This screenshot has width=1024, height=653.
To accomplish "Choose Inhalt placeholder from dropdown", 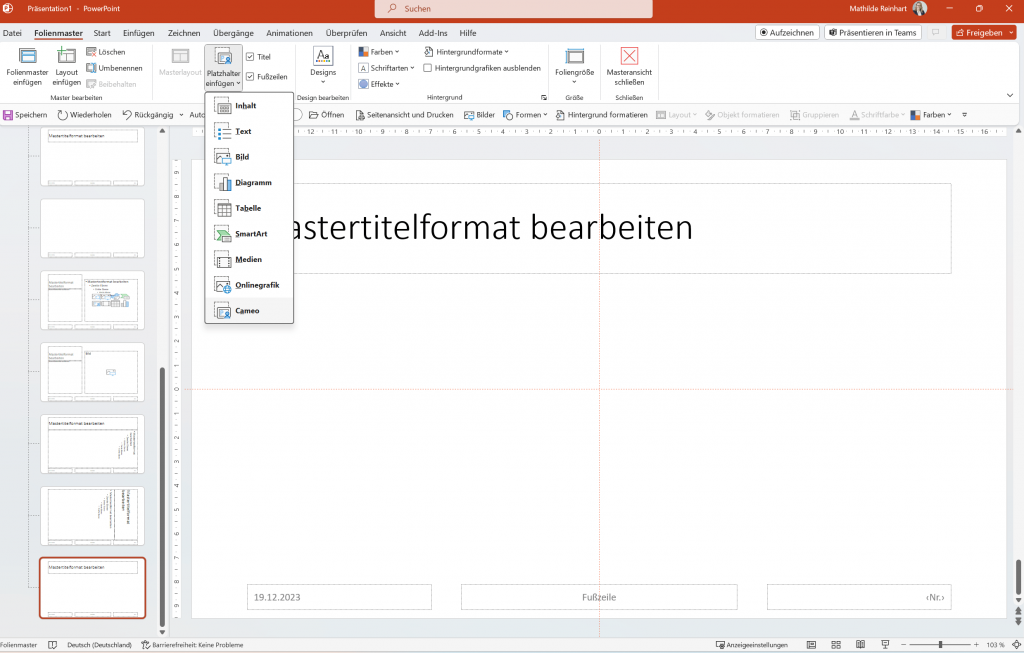I will pos(249,106).
